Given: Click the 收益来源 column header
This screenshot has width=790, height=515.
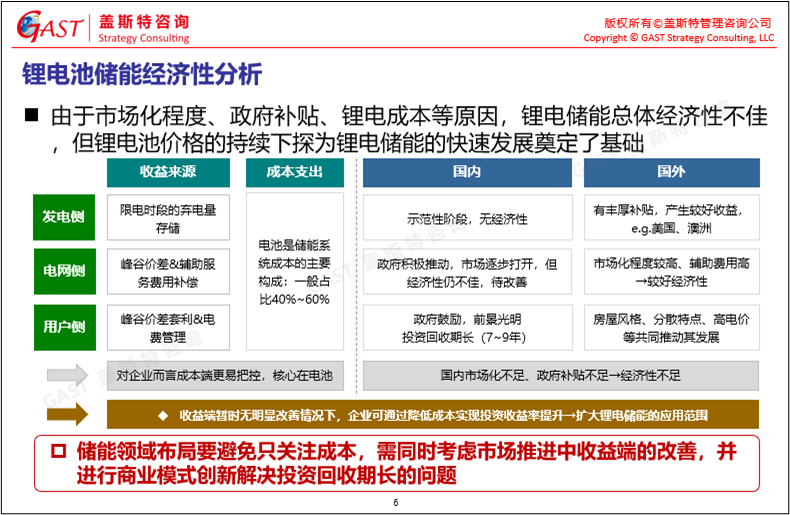Looking at the screenshot, I should coord(167,172).
